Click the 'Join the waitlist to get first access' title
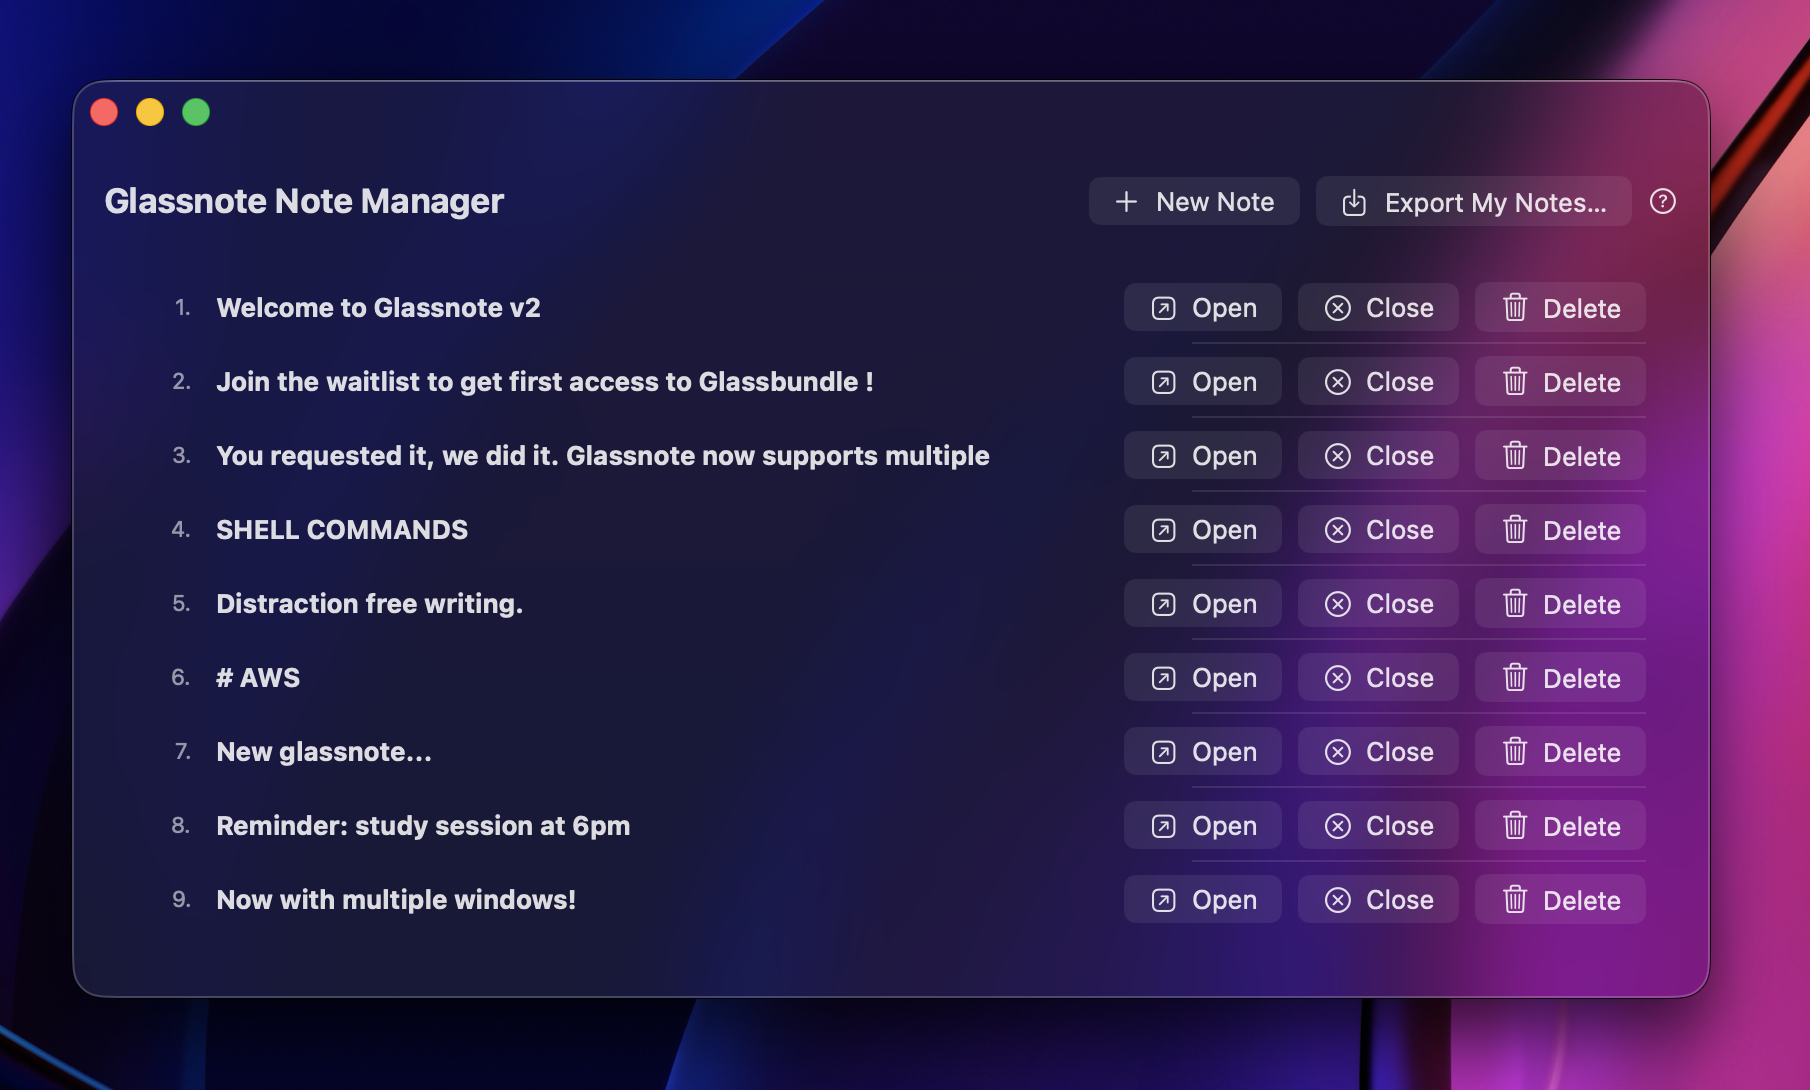Image resolution: width=1810 pixels, height=1090 pixels. [545, 382]
